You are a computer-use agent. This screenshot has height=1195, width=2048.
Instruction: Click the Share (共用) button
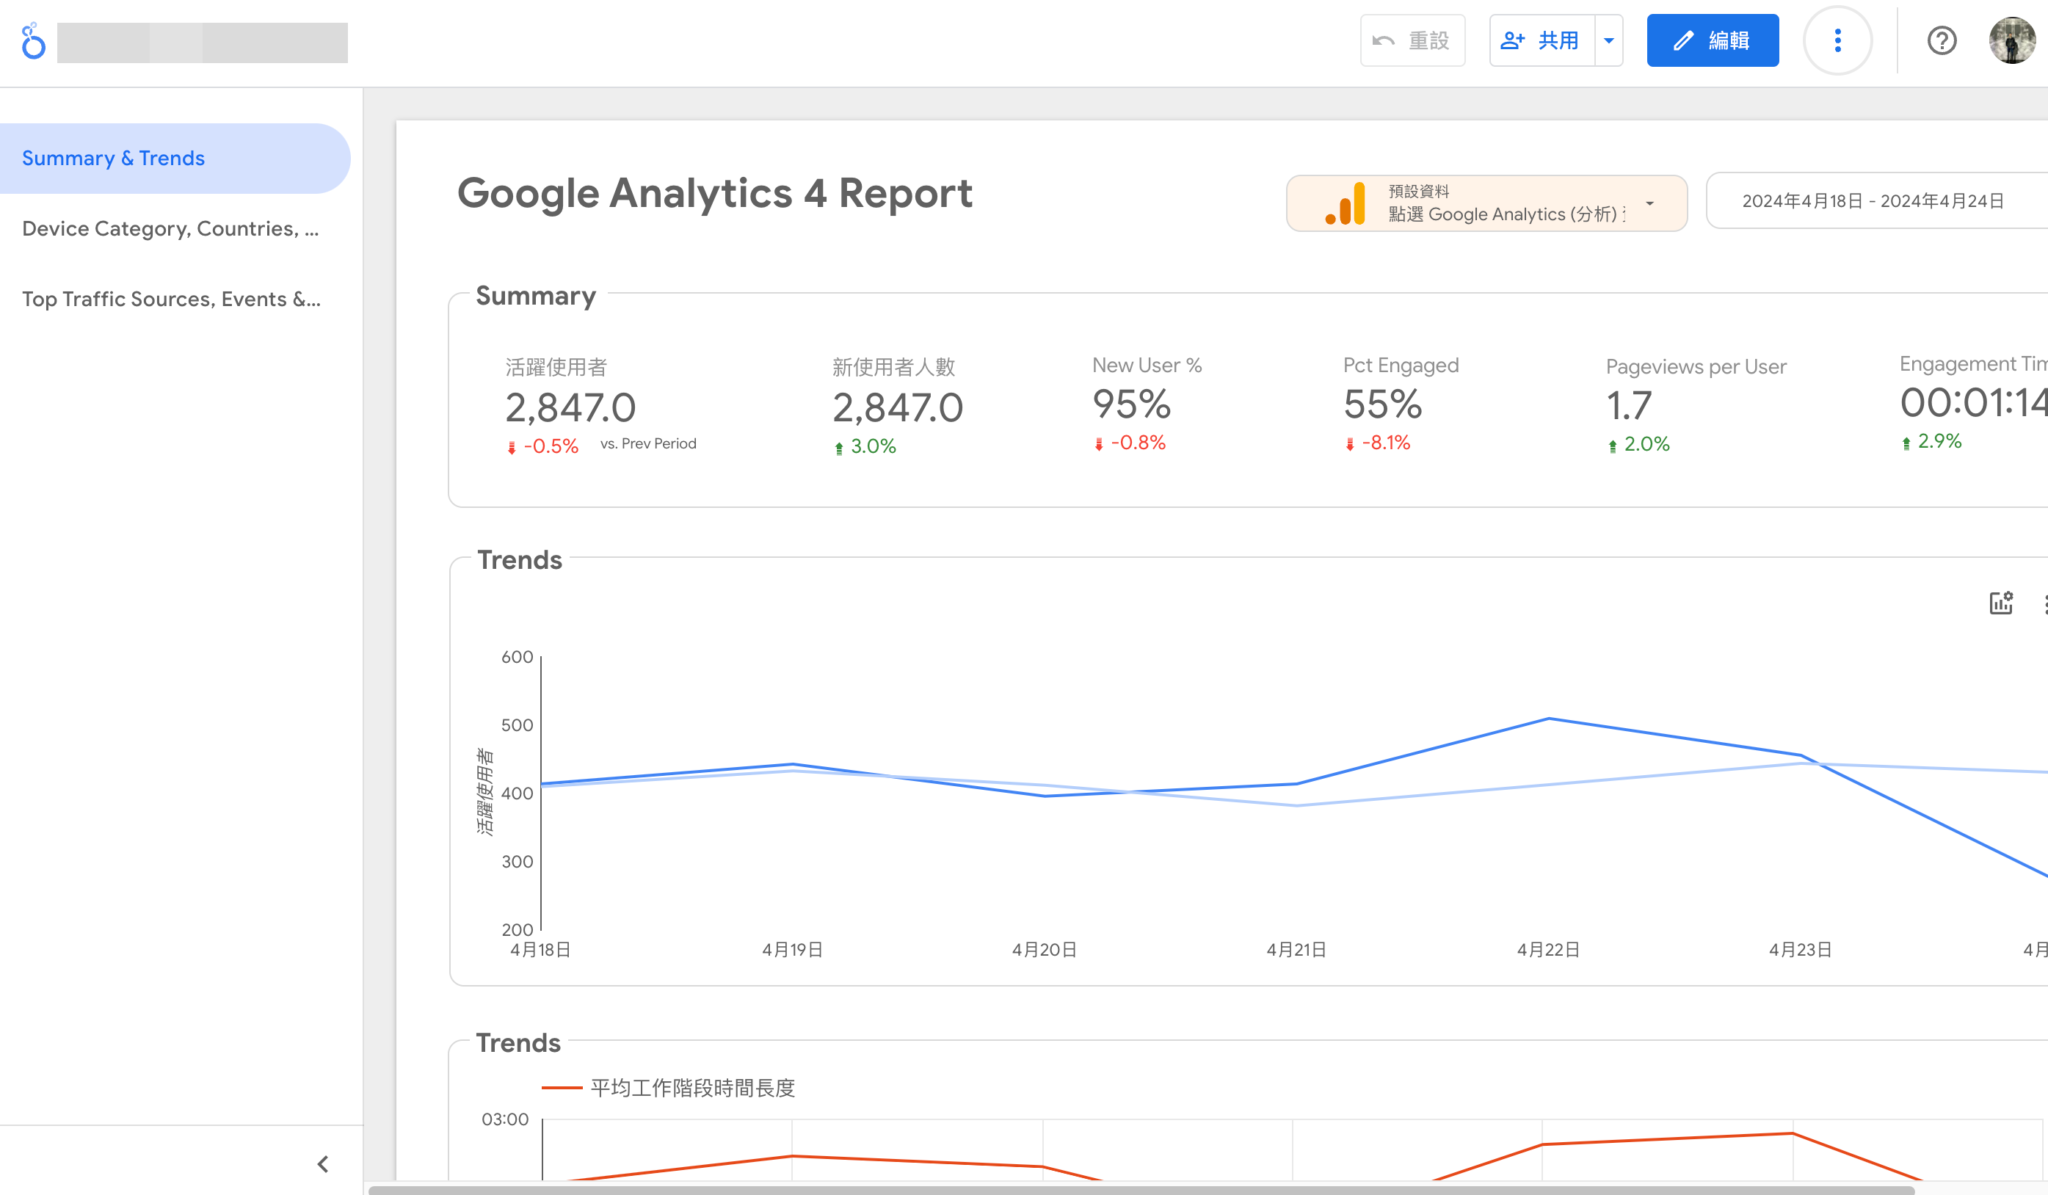[x=1541, y=41]
